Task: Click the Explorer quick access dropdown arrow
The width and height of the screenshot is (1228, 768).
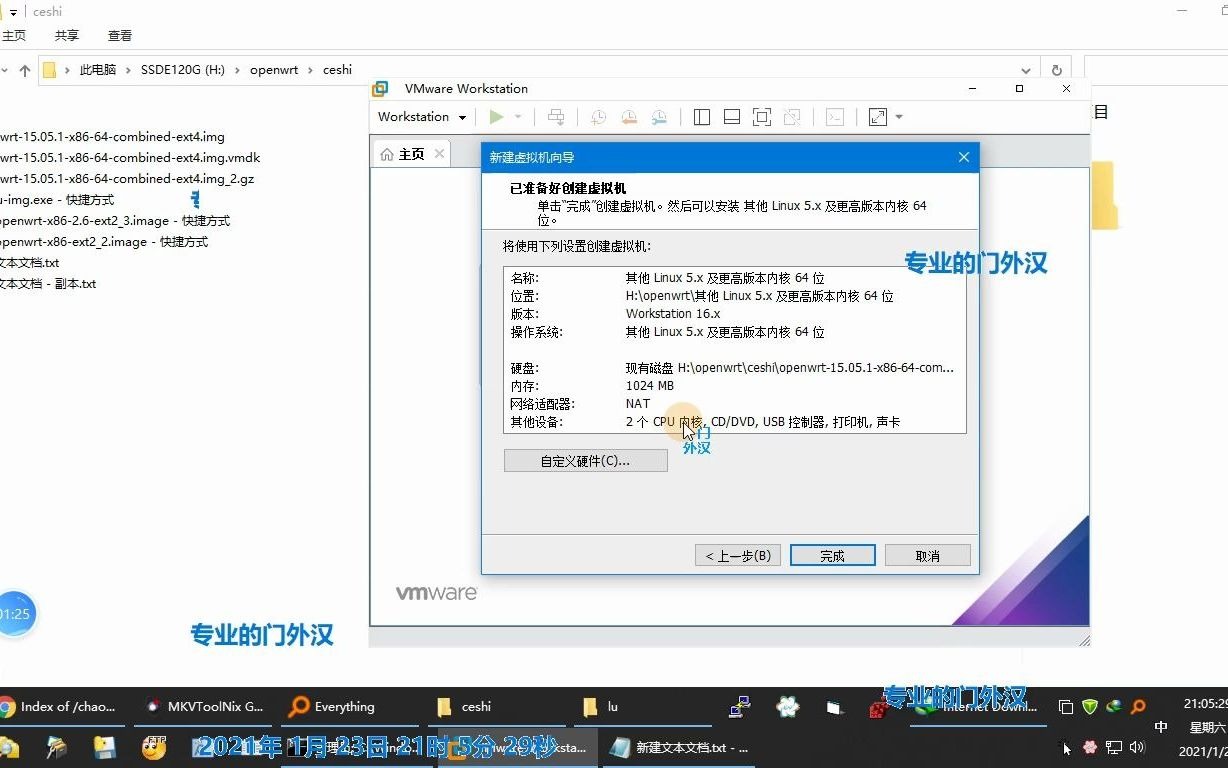Action: [x=13, y=12]
